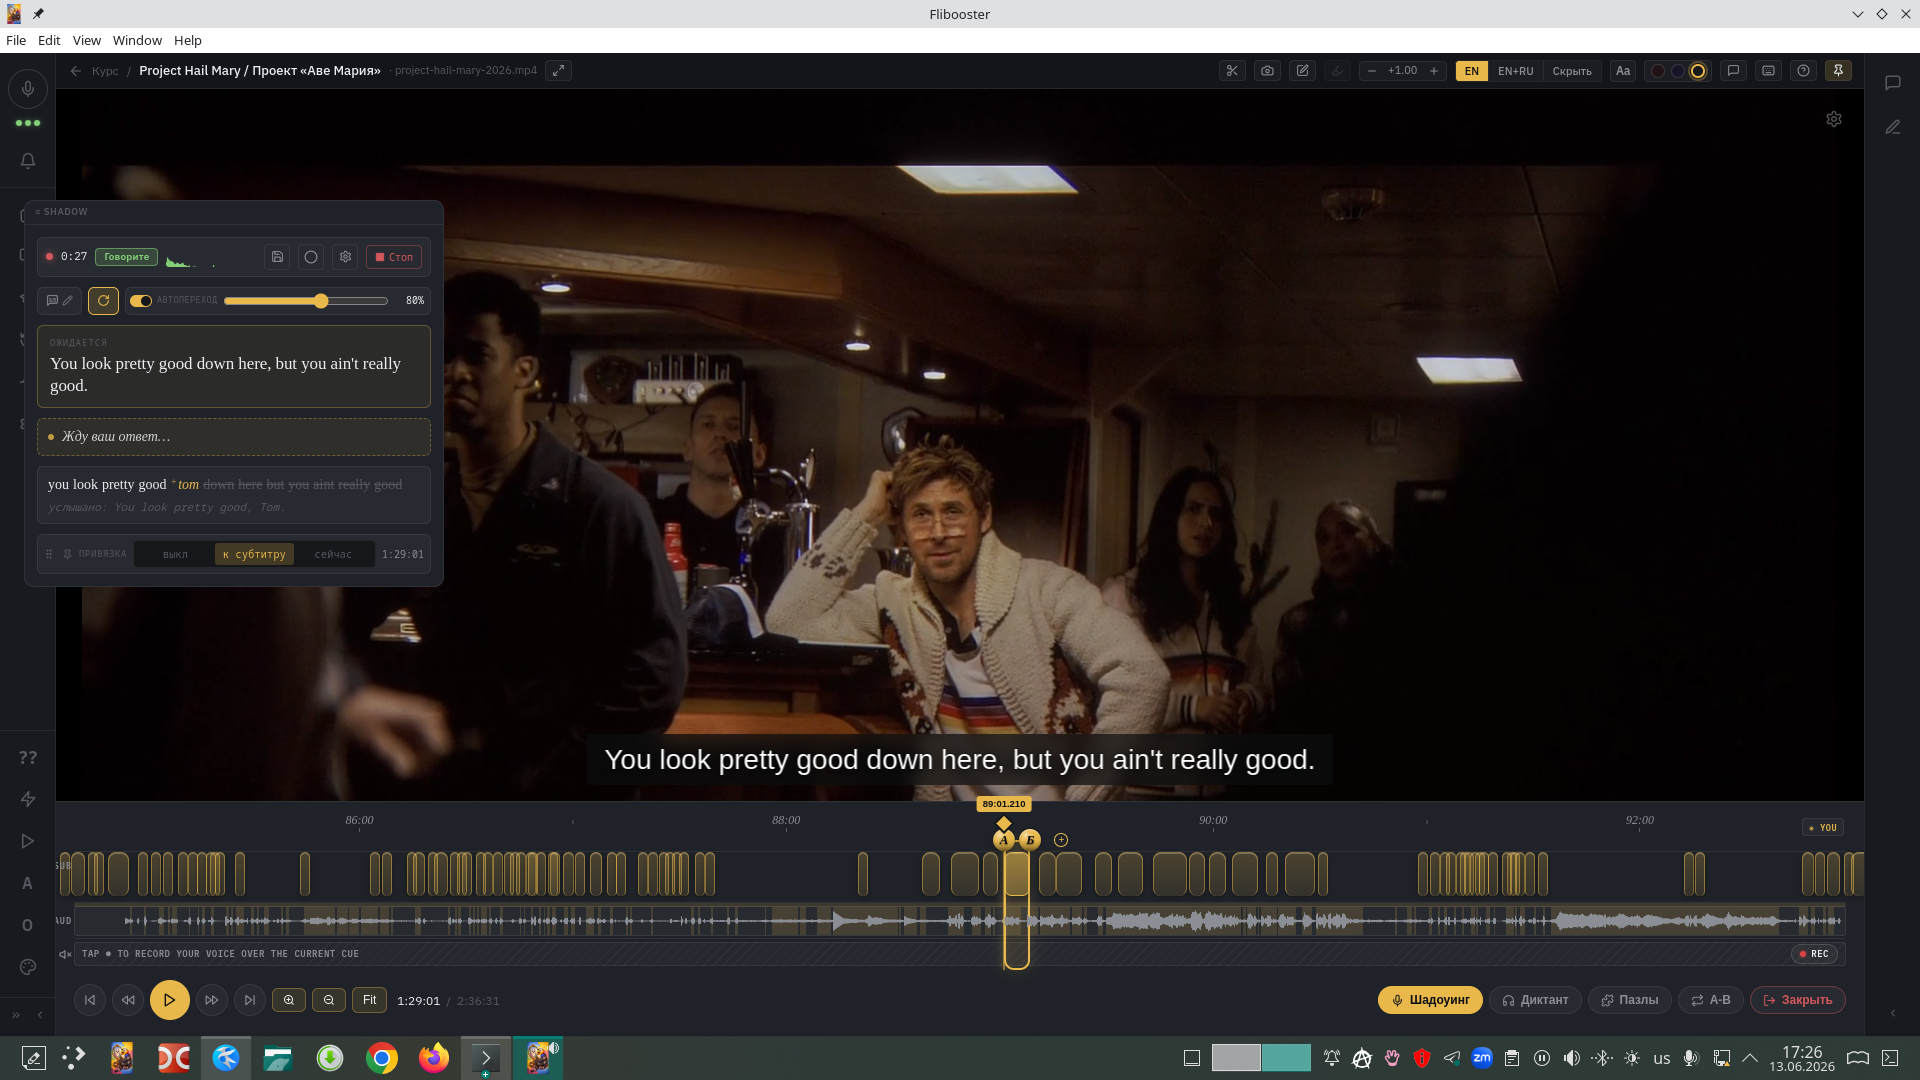Save the shadowing recording with the floppy icon
Screen dimensions: 1920x1080
[x=277, y=257]
